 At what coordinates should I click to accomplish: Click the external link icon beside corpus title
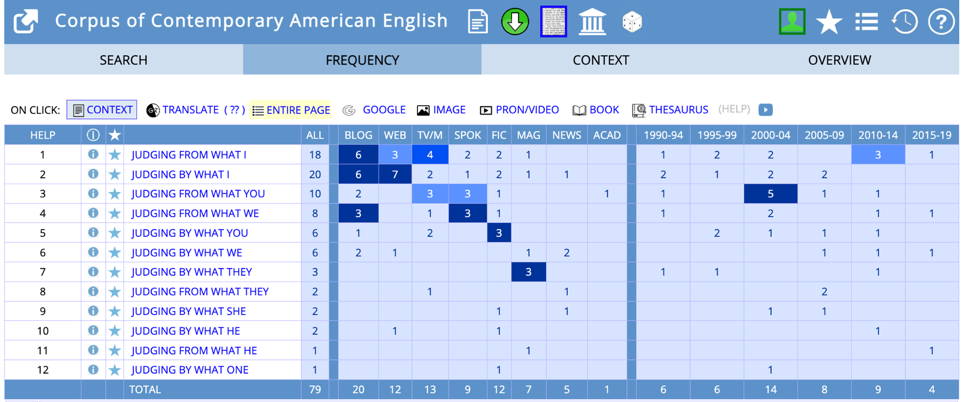click(25, 22)
